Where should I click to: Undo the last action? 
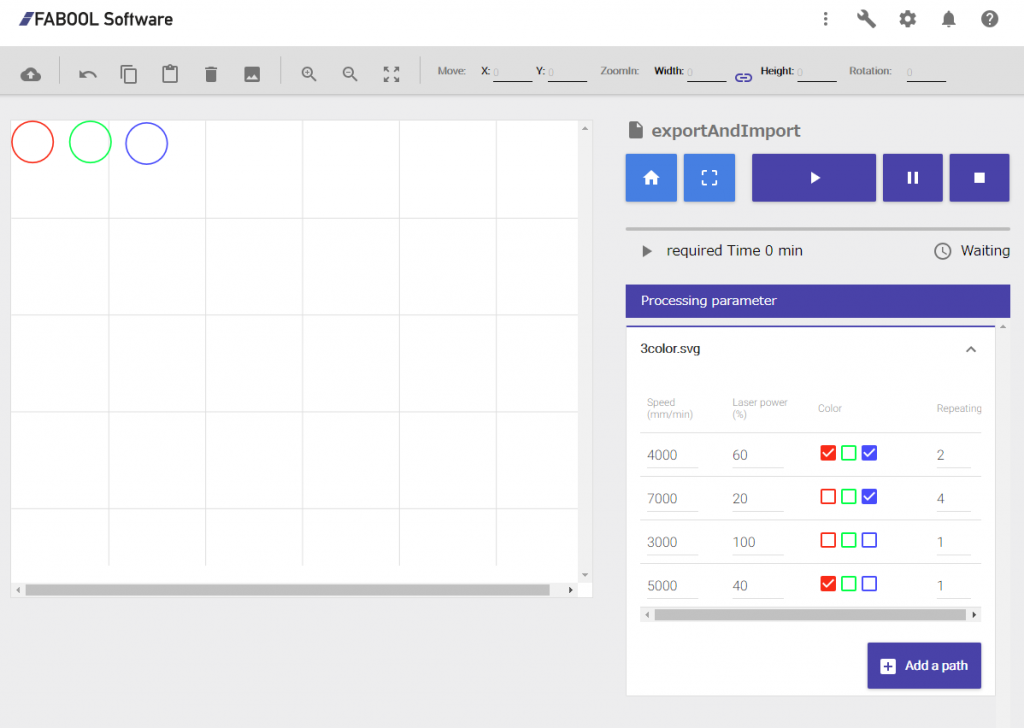tap(88, 74)
